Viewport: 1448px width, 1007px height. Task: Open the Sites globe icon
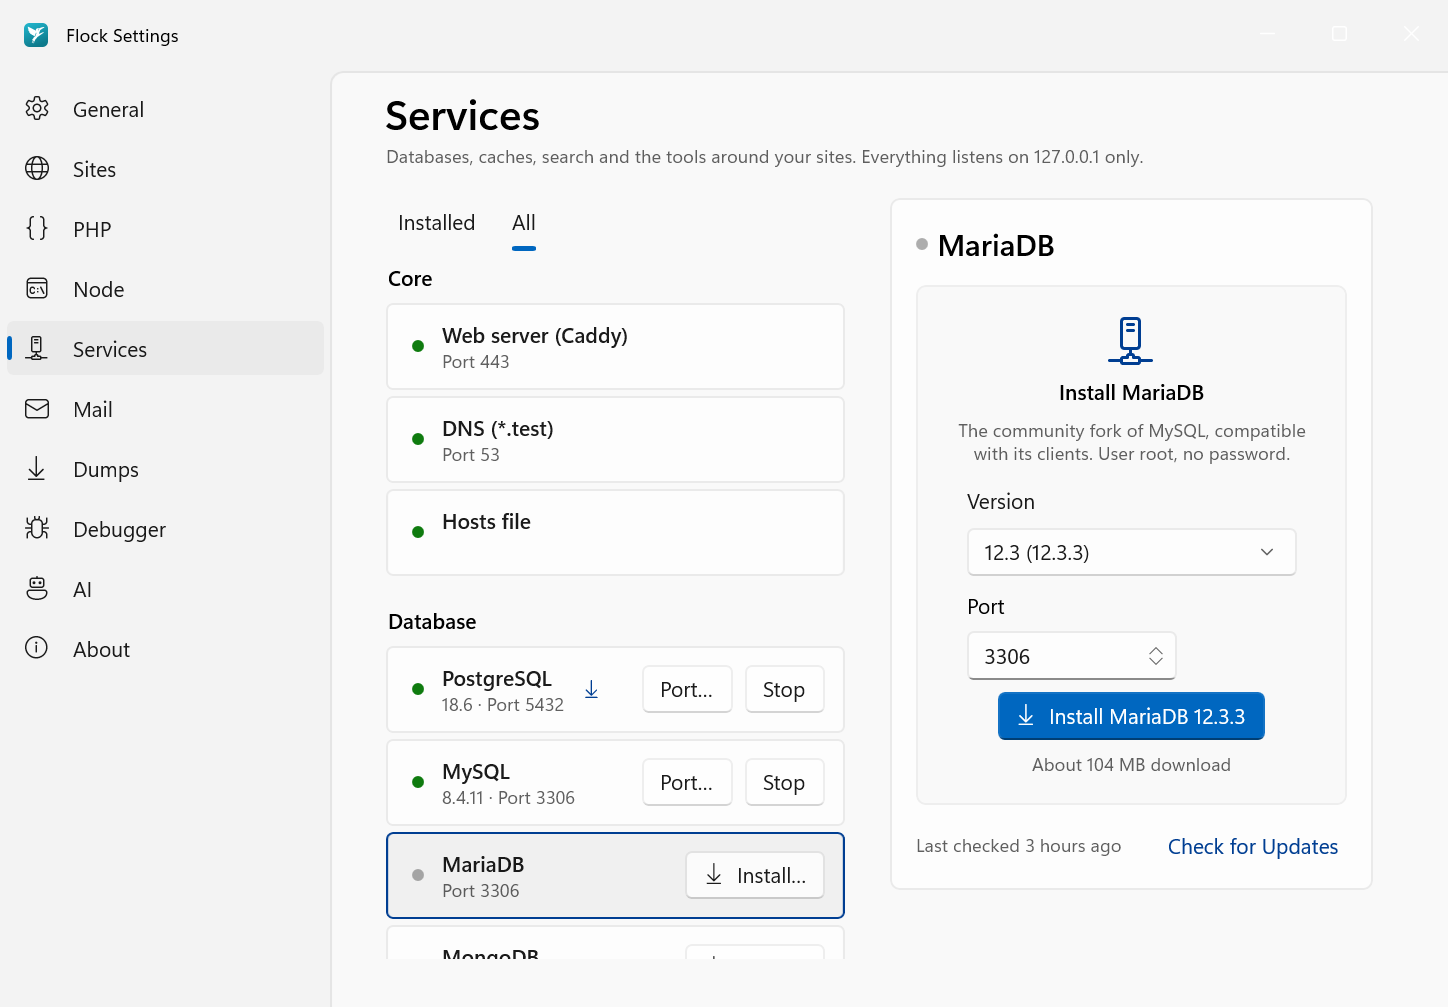(x=37, y=169)
